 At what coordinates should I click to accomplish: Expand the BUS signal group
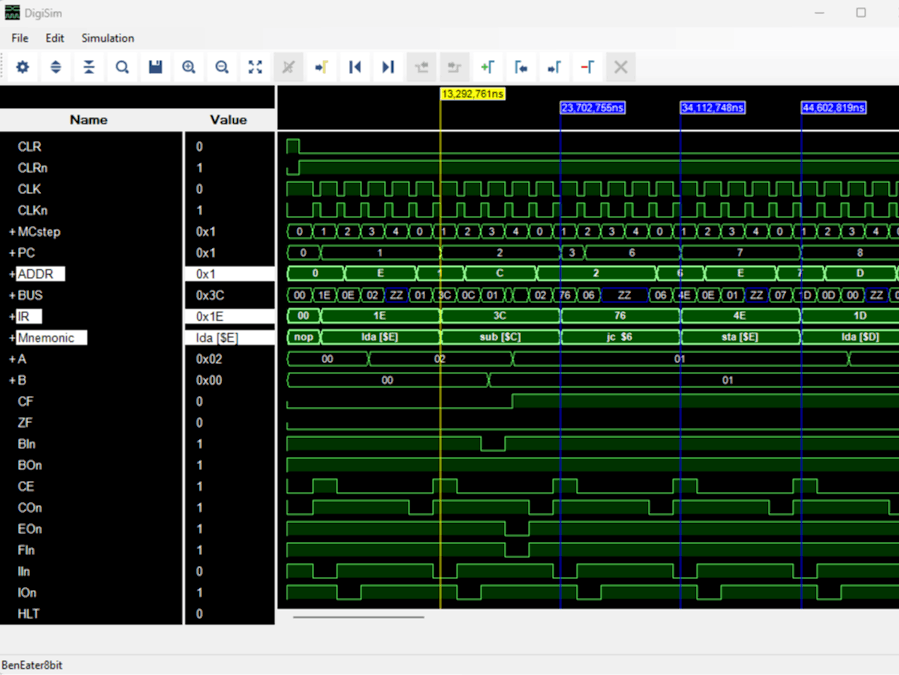coord(12,295)
